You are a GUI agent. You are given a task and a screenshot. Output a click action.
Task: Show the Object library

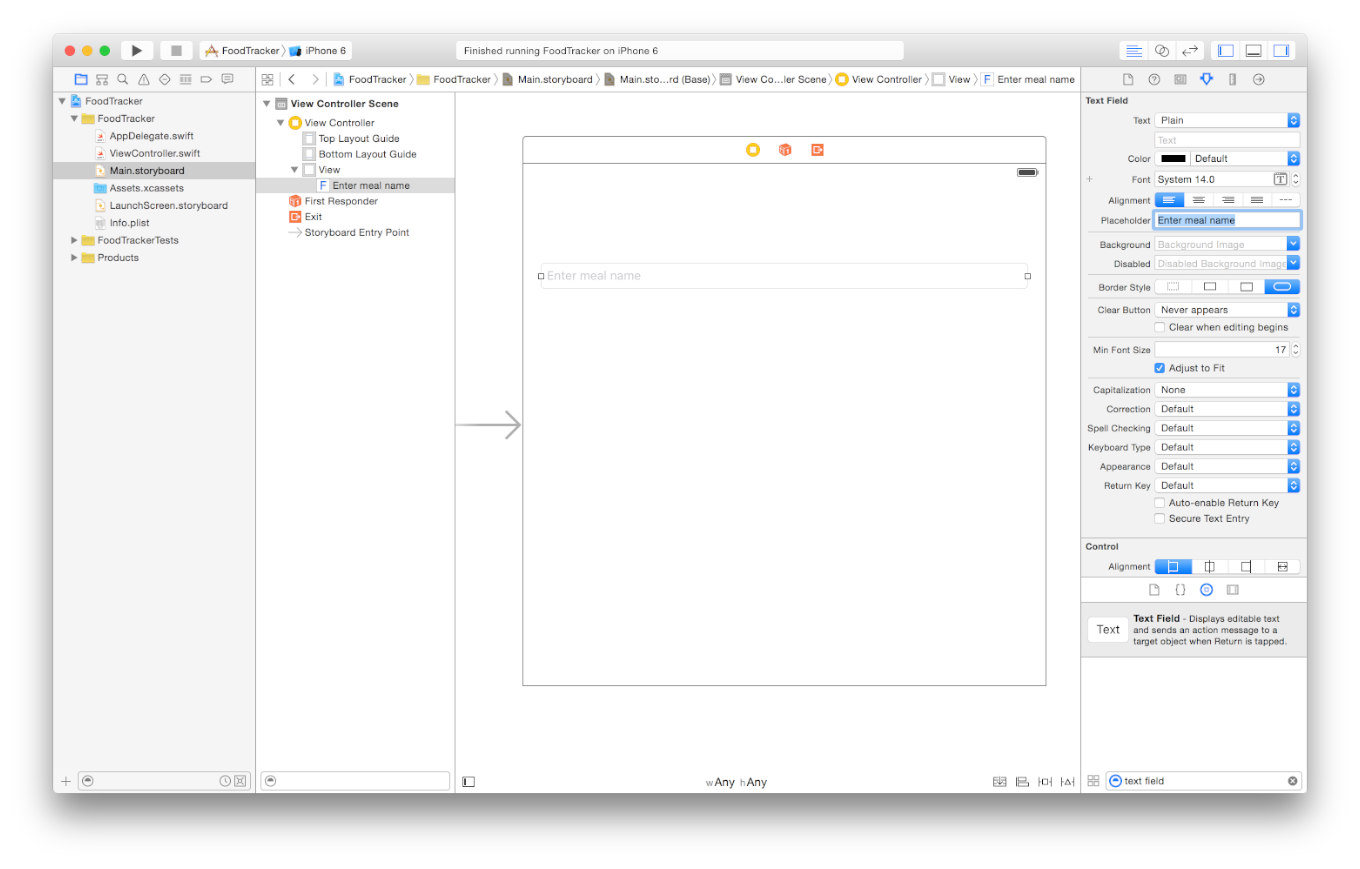pos(1206,590)
